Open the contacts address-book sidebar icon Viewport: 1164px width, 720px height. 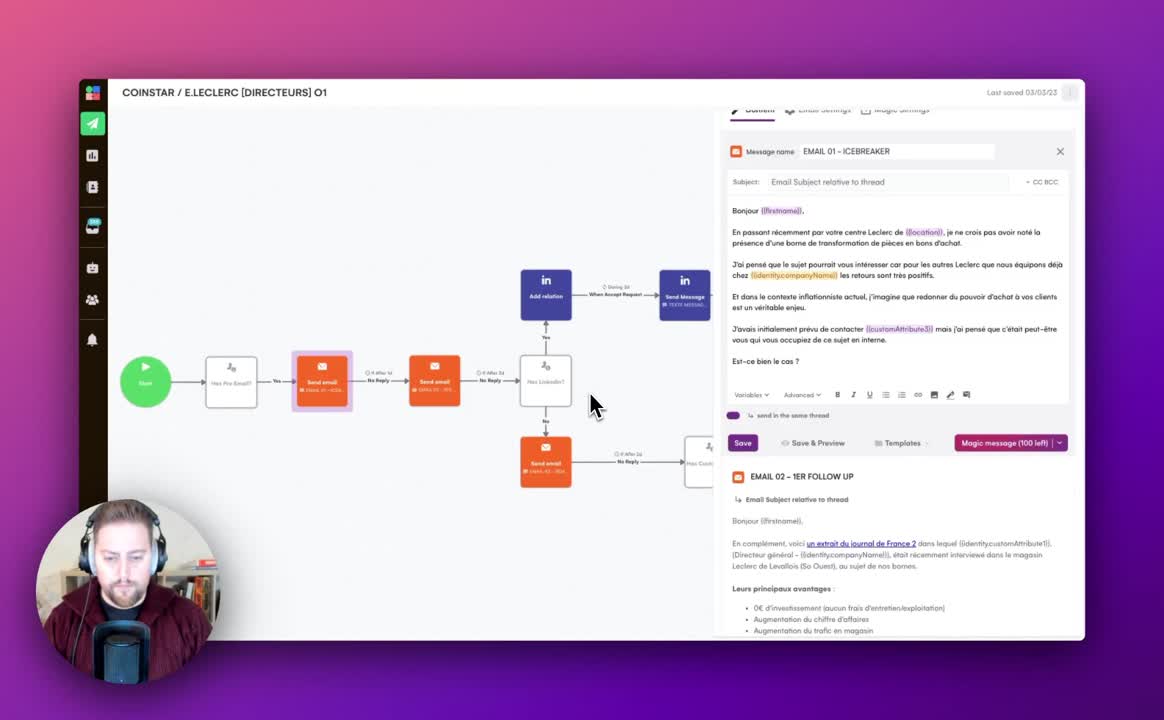coord(93,187)
